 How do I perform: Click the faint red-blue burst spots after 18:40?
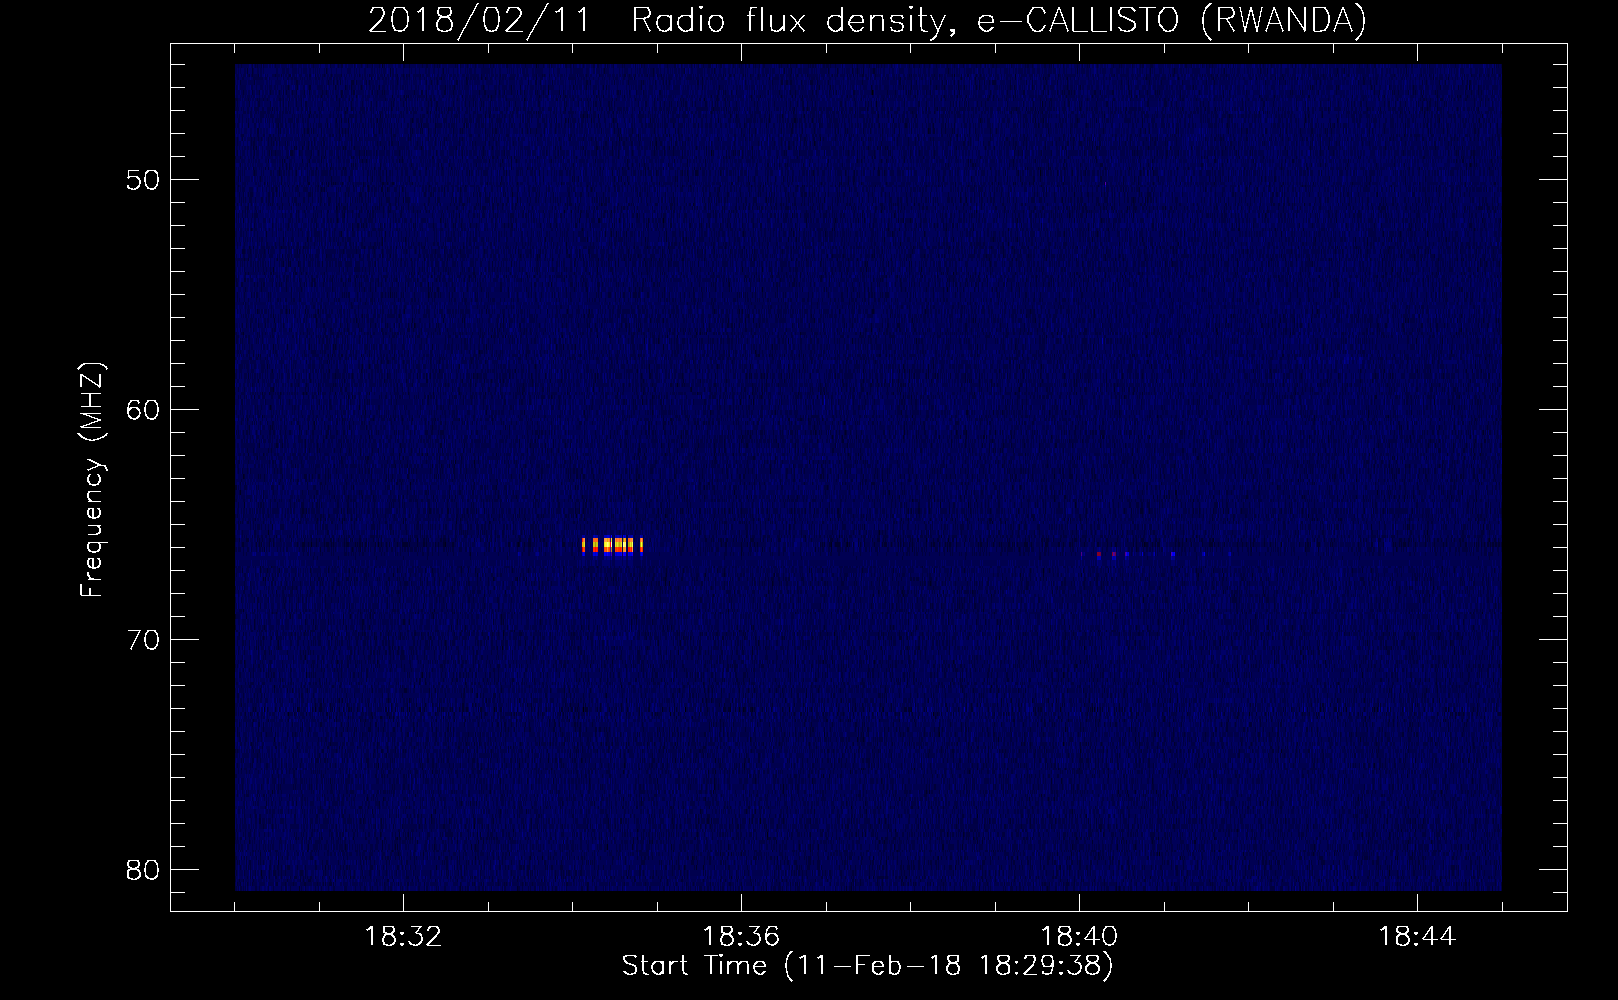point(1155,553)
